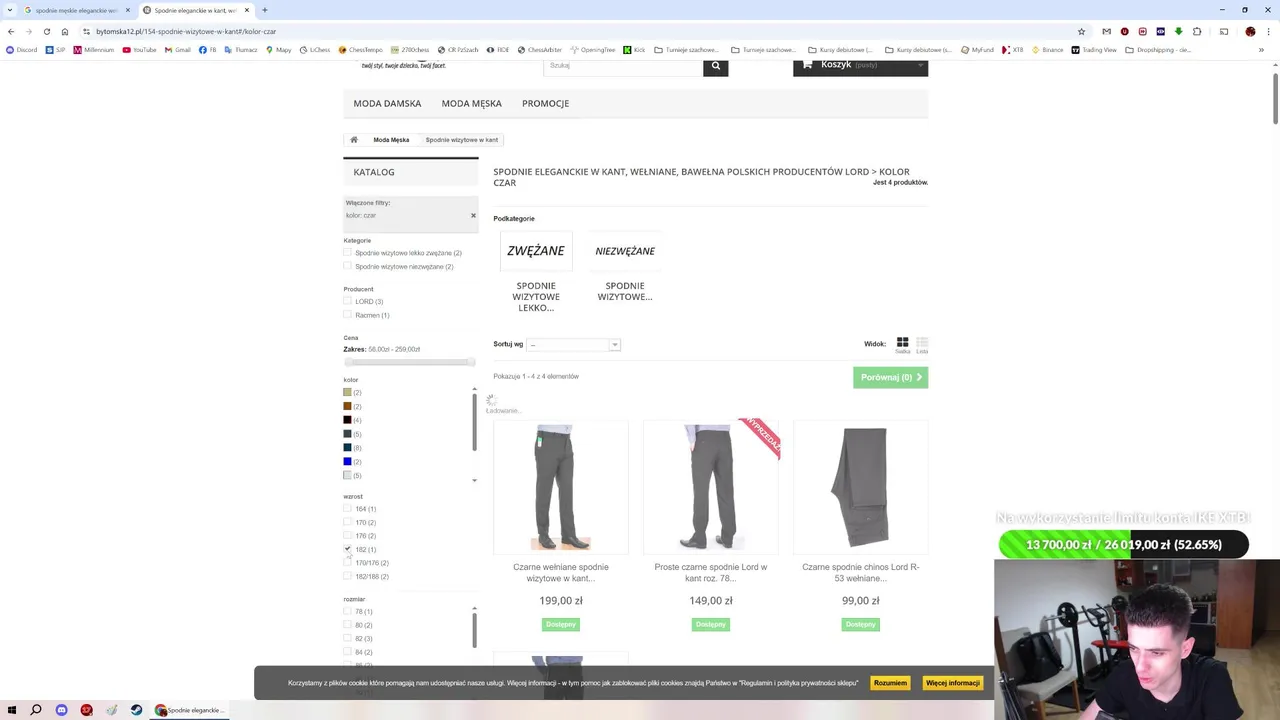Remove the 'kolor: czar' active filter
The image size is (1280, 720).
pos(473,215)
